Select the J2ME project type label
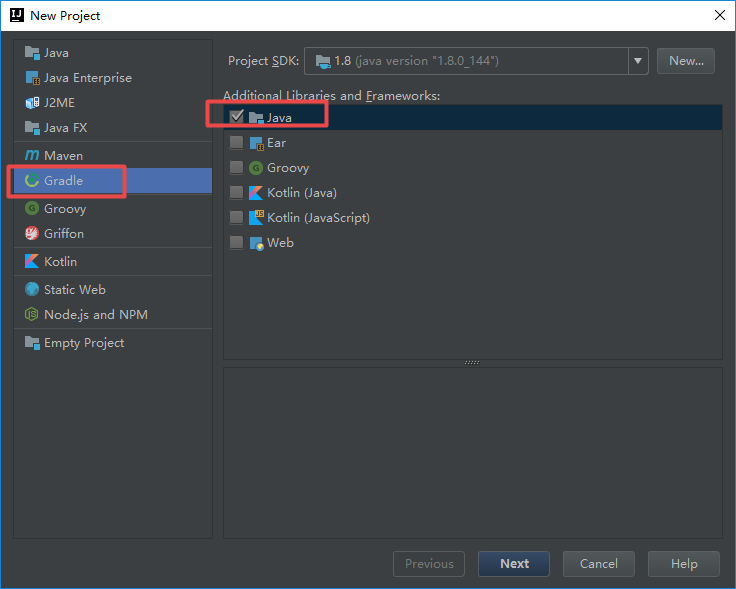This screenshot has height=589, width=736. 59,102
